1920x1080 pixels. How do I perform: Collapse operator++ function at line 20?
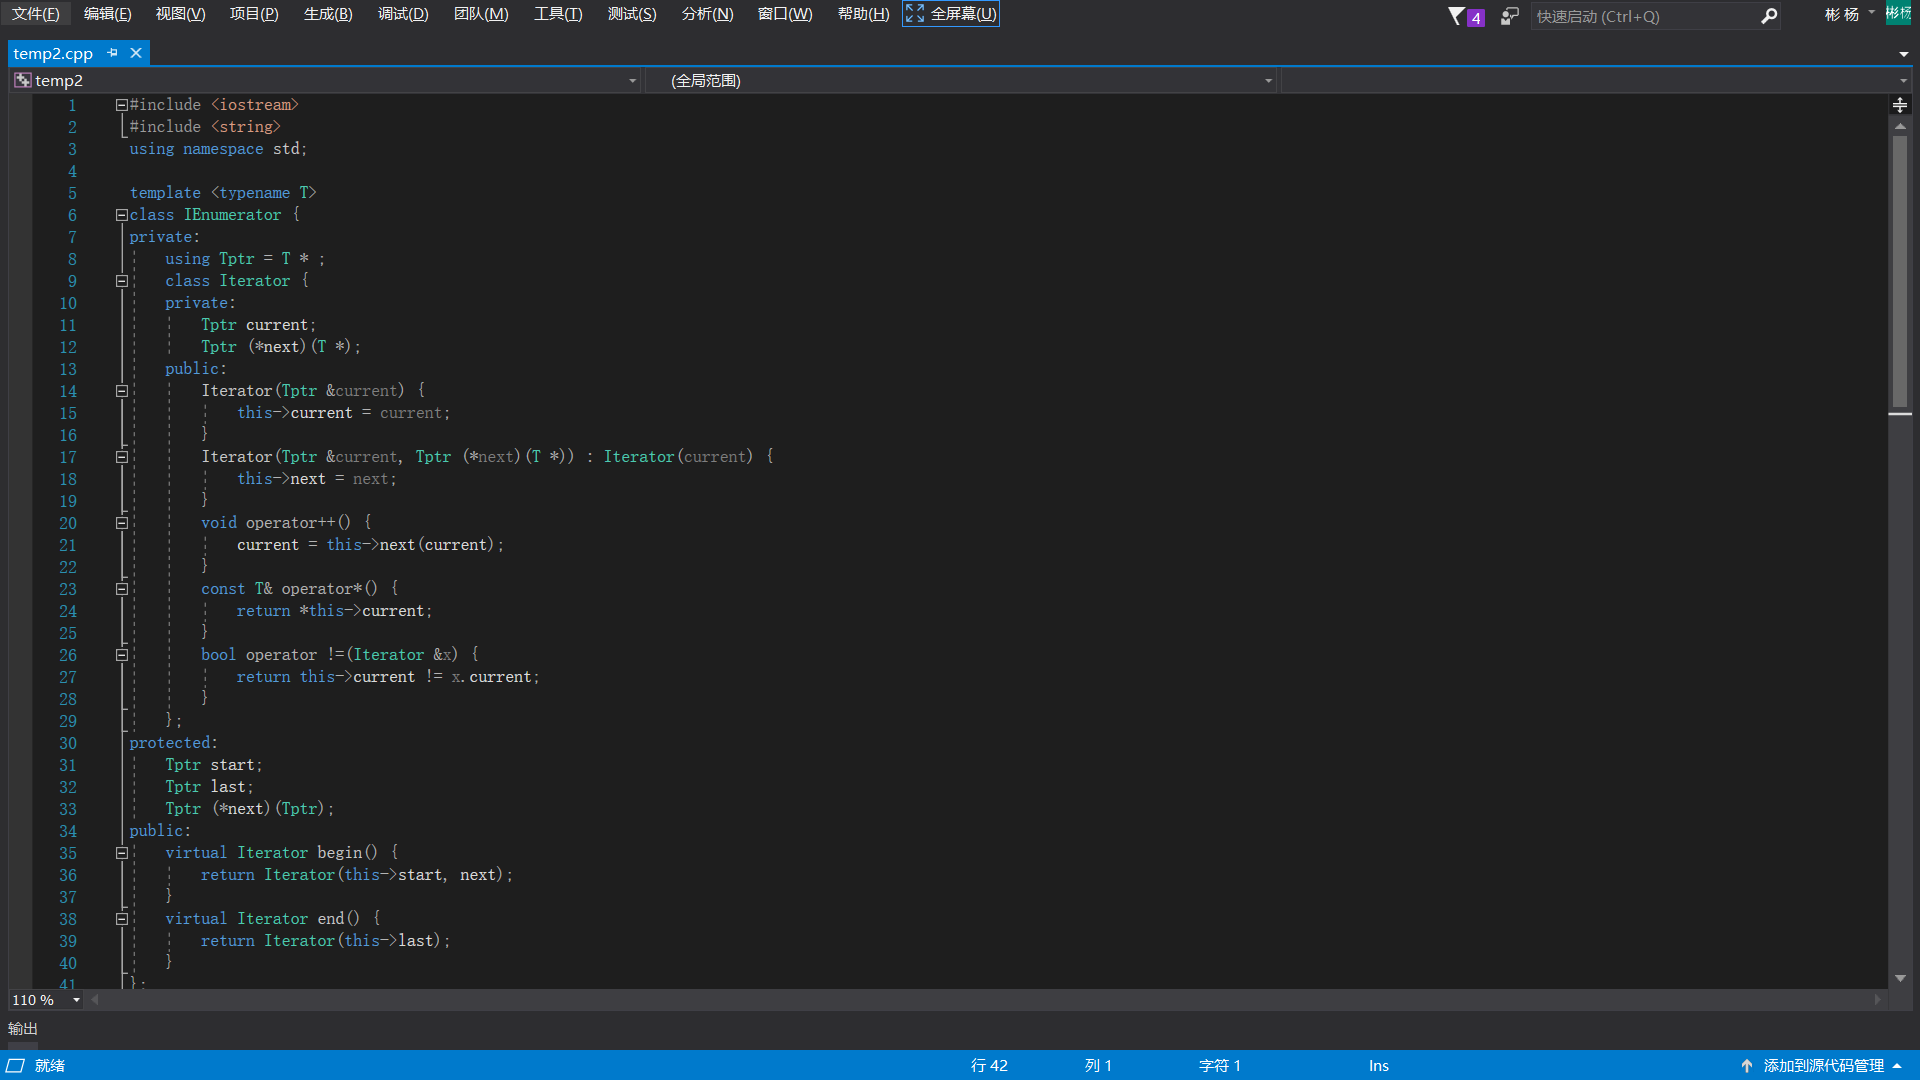click(121, 523)
